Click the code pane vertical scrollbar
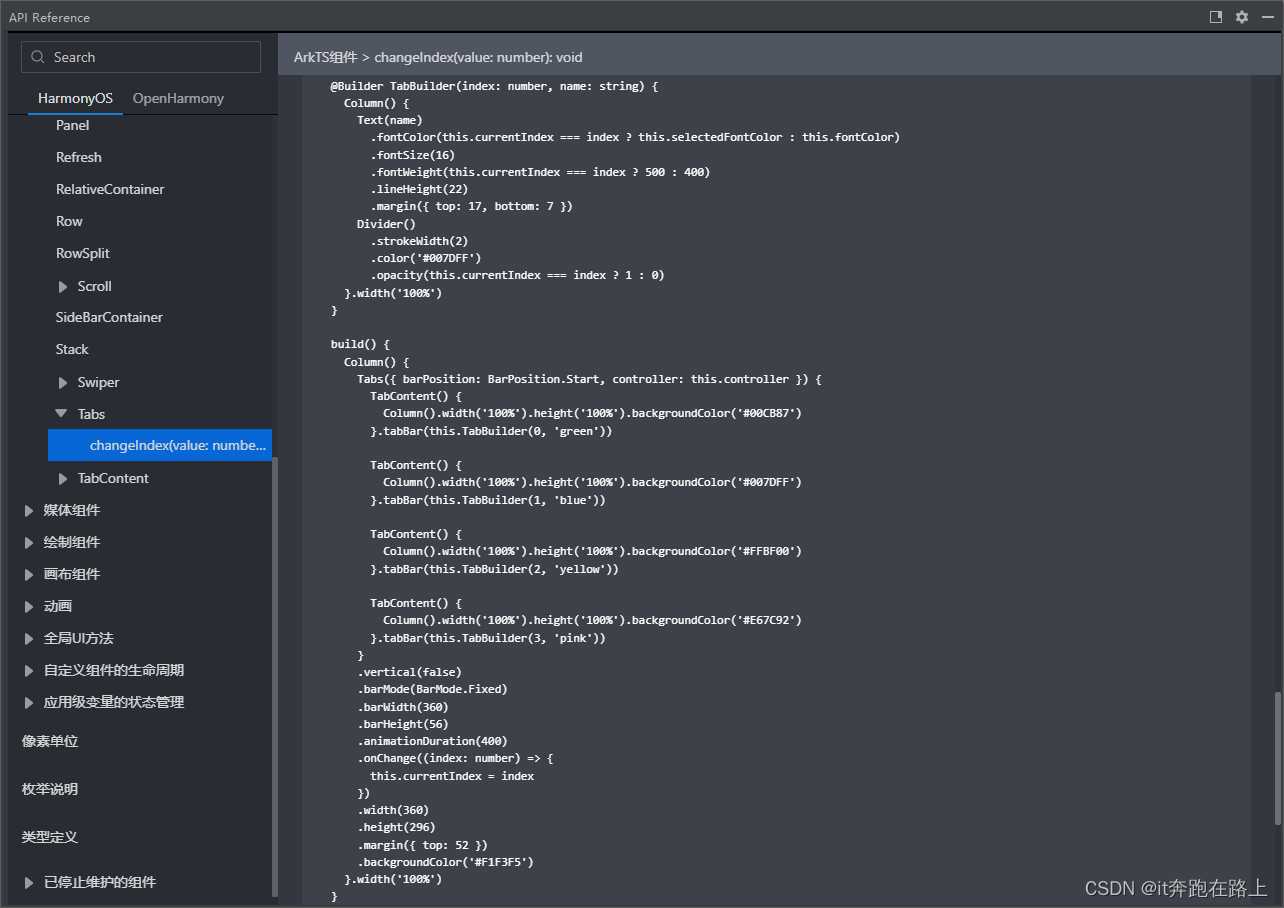 pyautogui.click(x=1277, y=757)
